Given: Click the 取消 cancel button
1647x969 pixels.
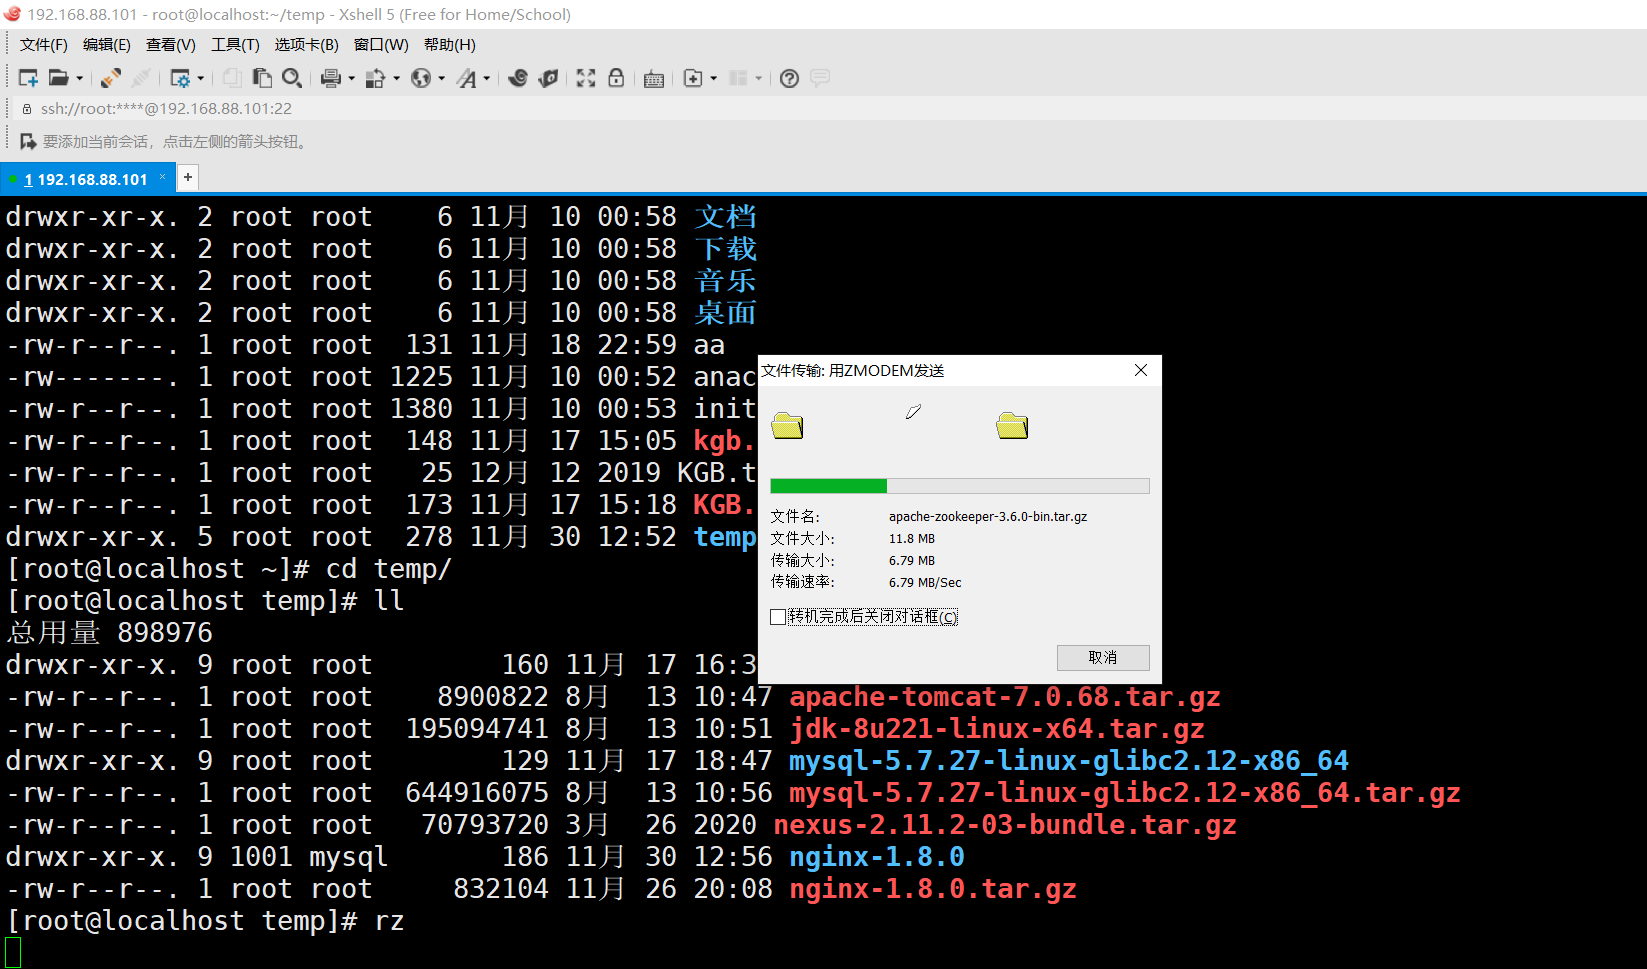Looking at the screenshot, I should point(1103,657).
